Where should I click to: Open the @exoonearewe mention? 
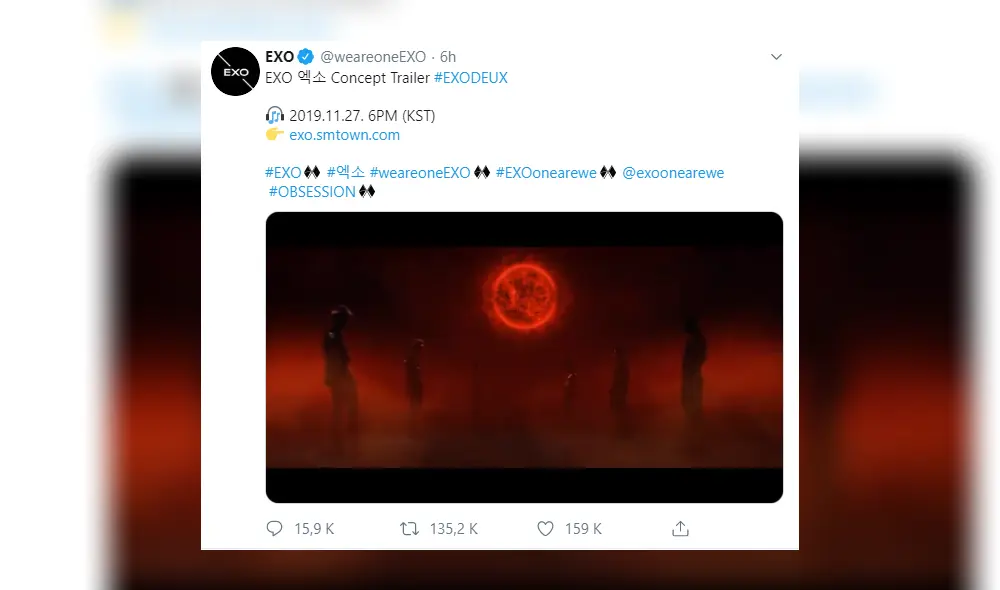pos(676,172)
